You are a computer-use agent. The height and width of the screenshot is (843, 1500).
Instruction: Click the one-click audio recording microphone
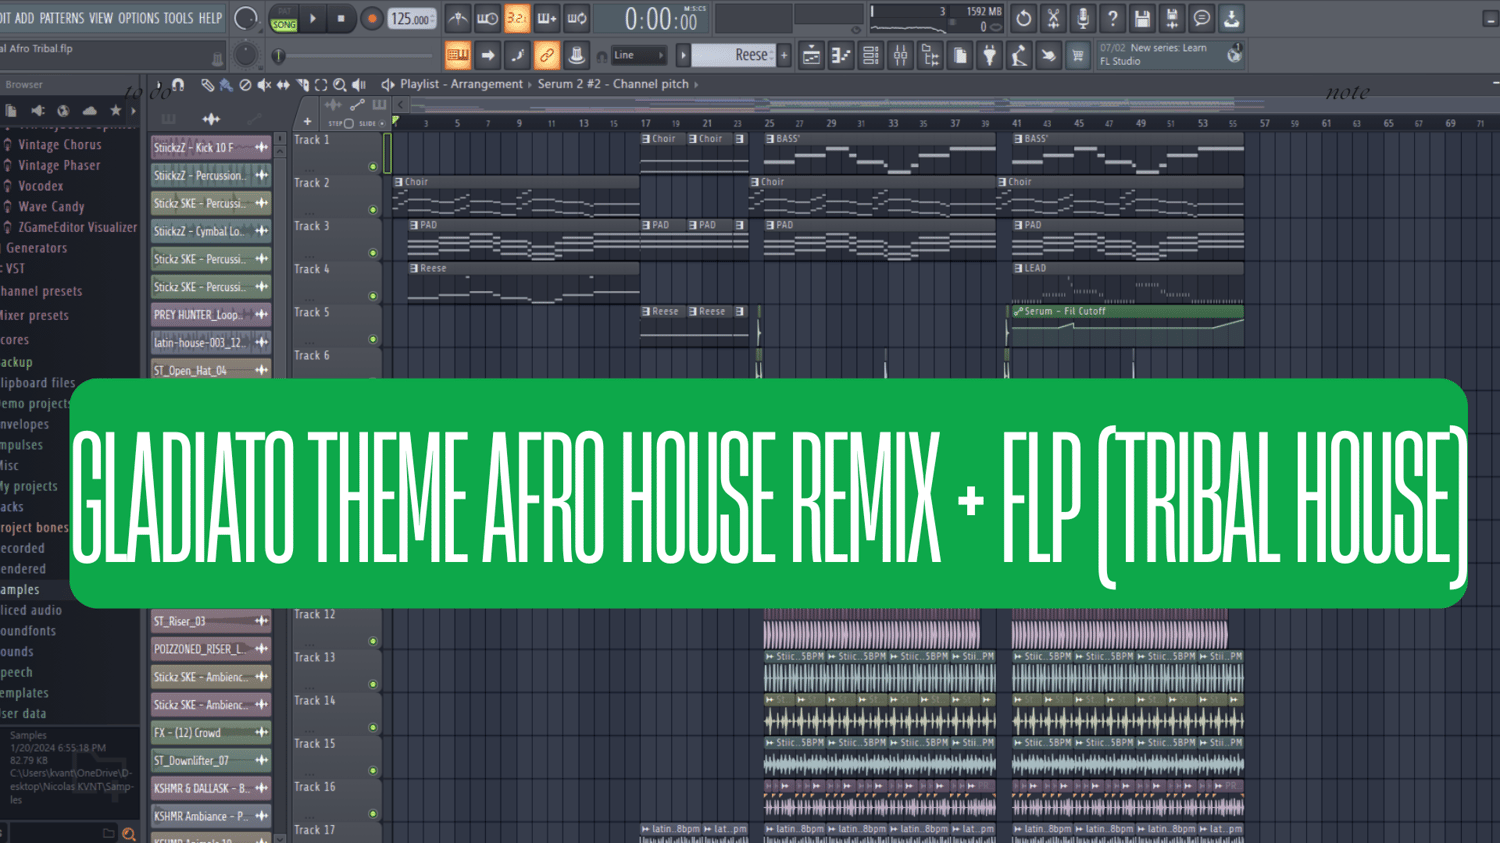(1082, 19)
